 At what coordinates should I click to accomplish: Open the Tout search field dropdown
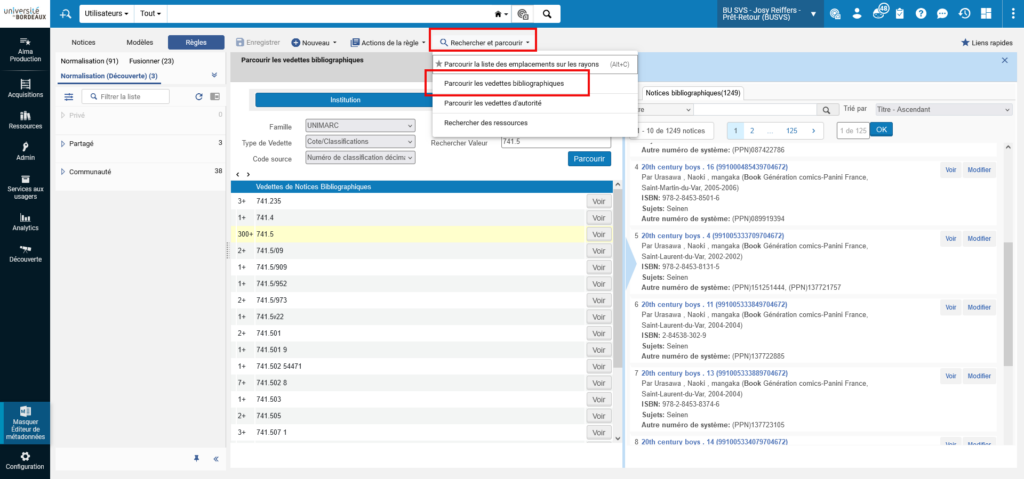click(150, 14)
